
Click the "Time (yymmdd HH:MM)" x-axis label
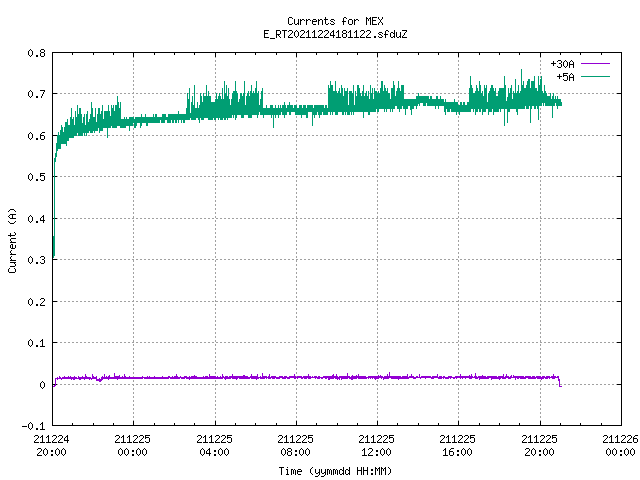click(x=335, y=471)
